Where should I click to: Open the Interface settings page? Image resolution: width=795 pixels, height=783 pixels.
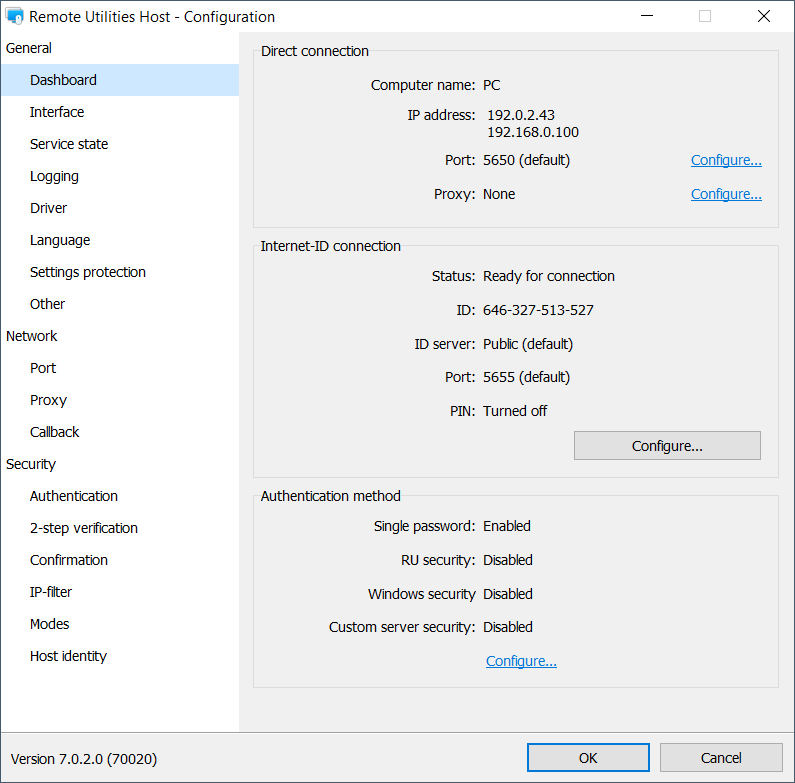[x=57, y=112]
